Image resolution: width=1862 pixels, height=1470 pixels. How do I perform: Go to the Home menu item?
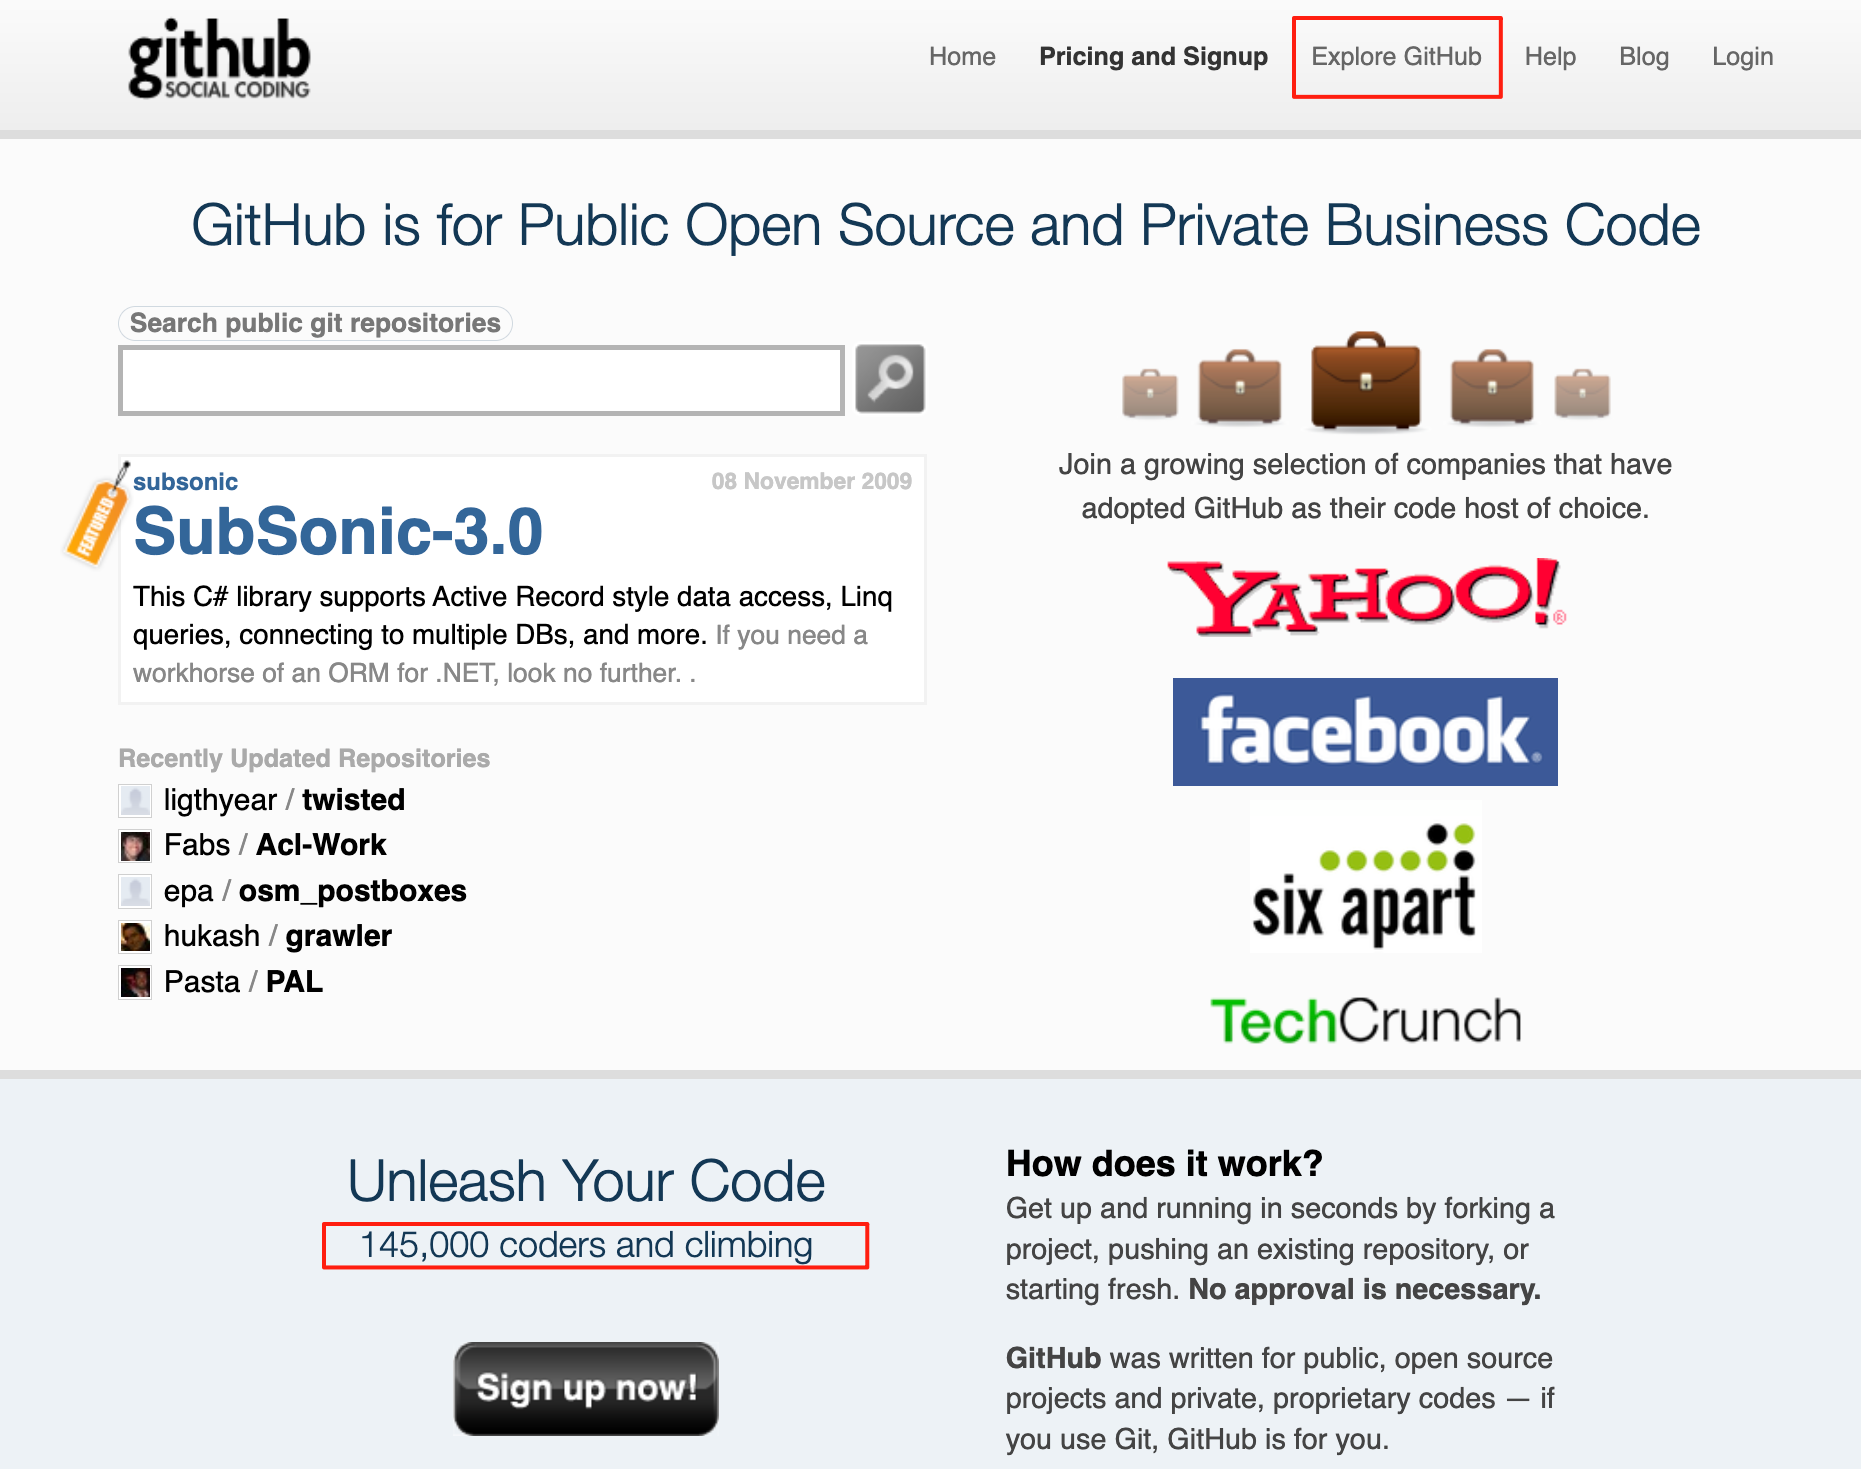point(962,57)
